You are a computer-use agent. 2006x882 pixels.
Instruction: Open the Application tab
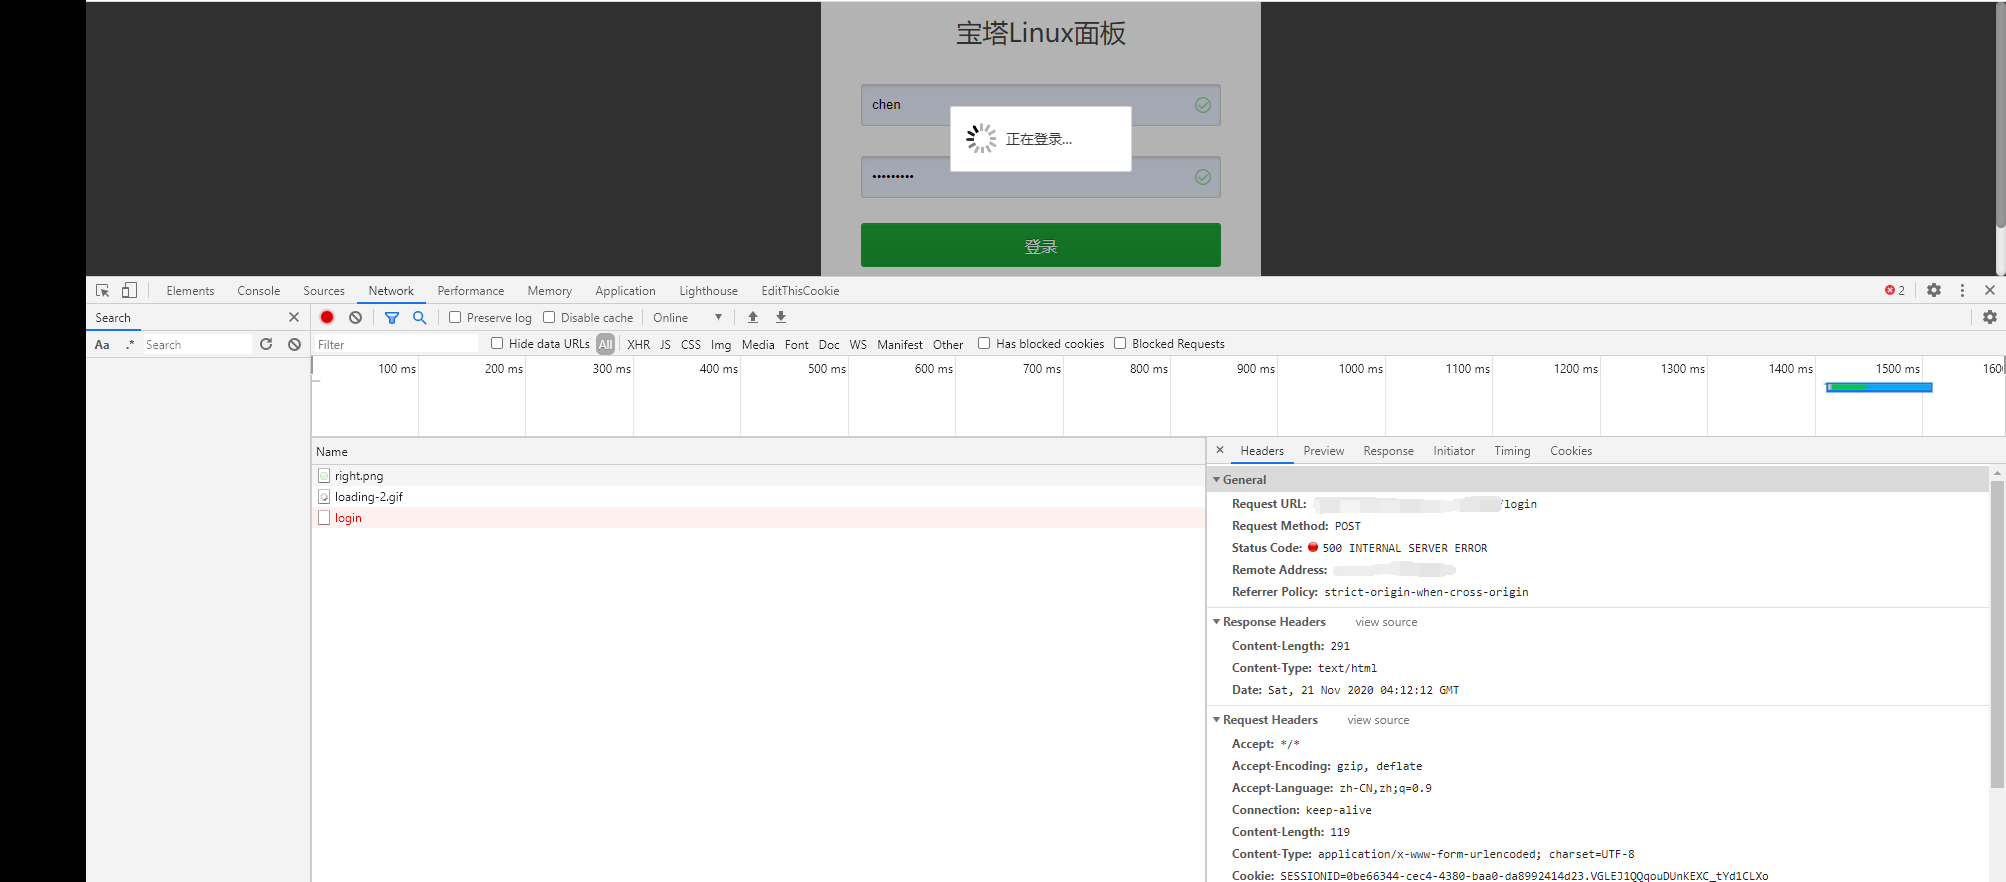(x=626, y=290)
